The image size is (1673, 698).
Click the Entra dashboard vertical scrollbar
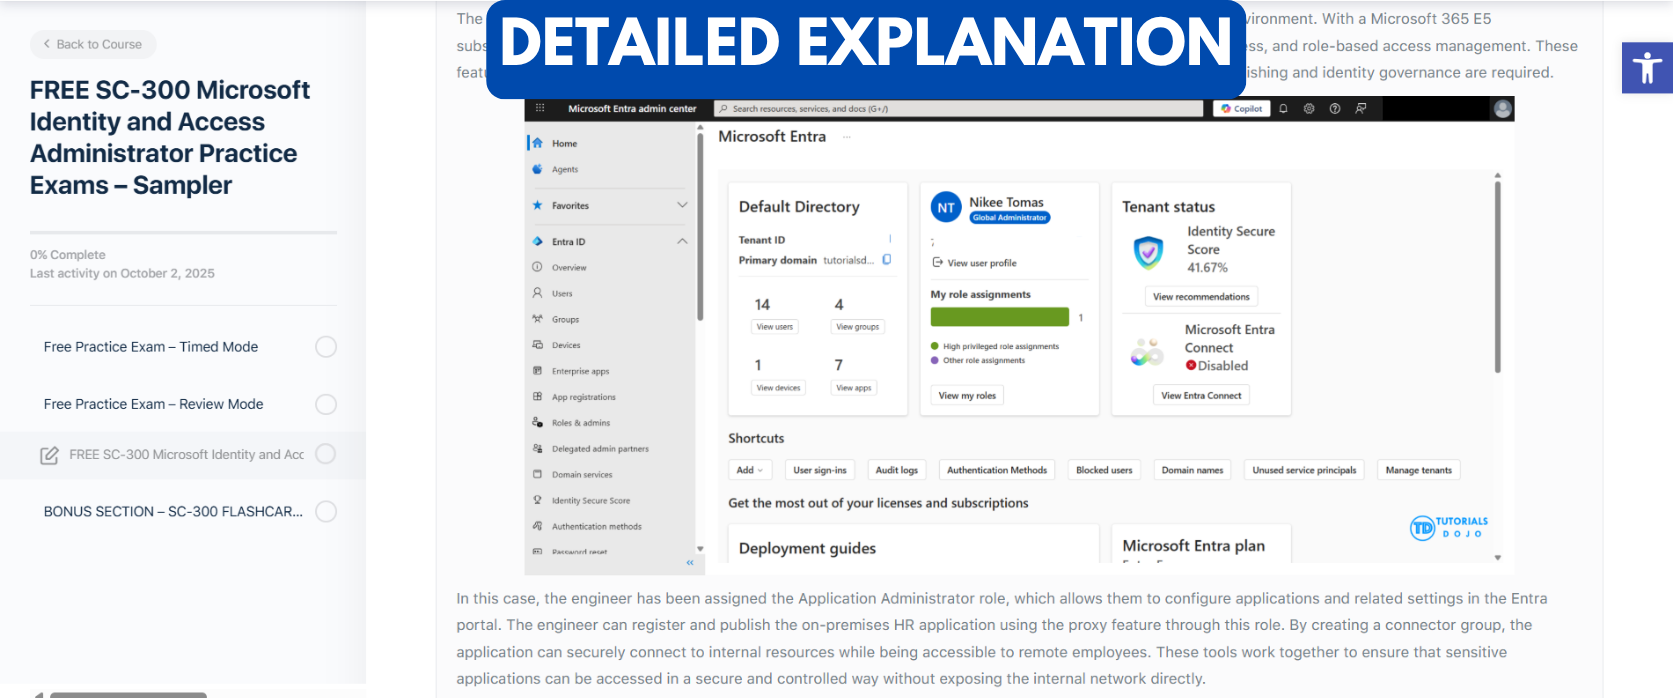click(x=1497, y=275)
